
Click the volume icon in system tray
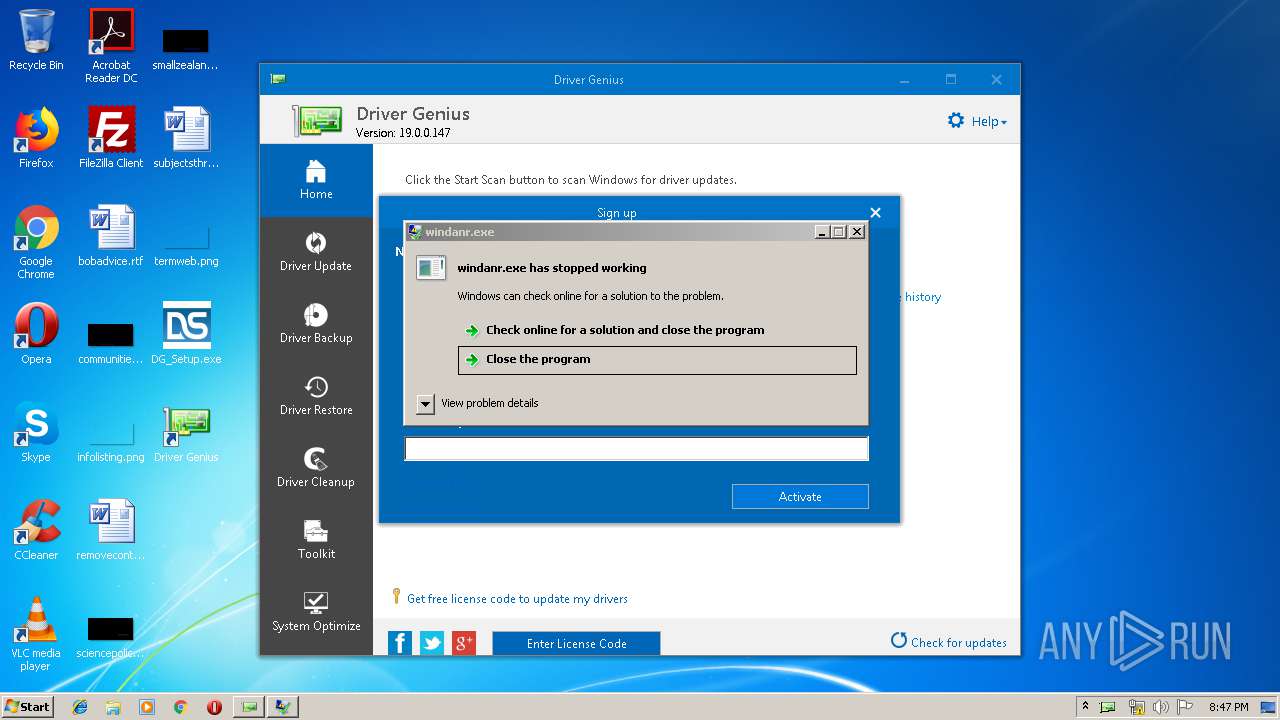[x=1160, y=707]
